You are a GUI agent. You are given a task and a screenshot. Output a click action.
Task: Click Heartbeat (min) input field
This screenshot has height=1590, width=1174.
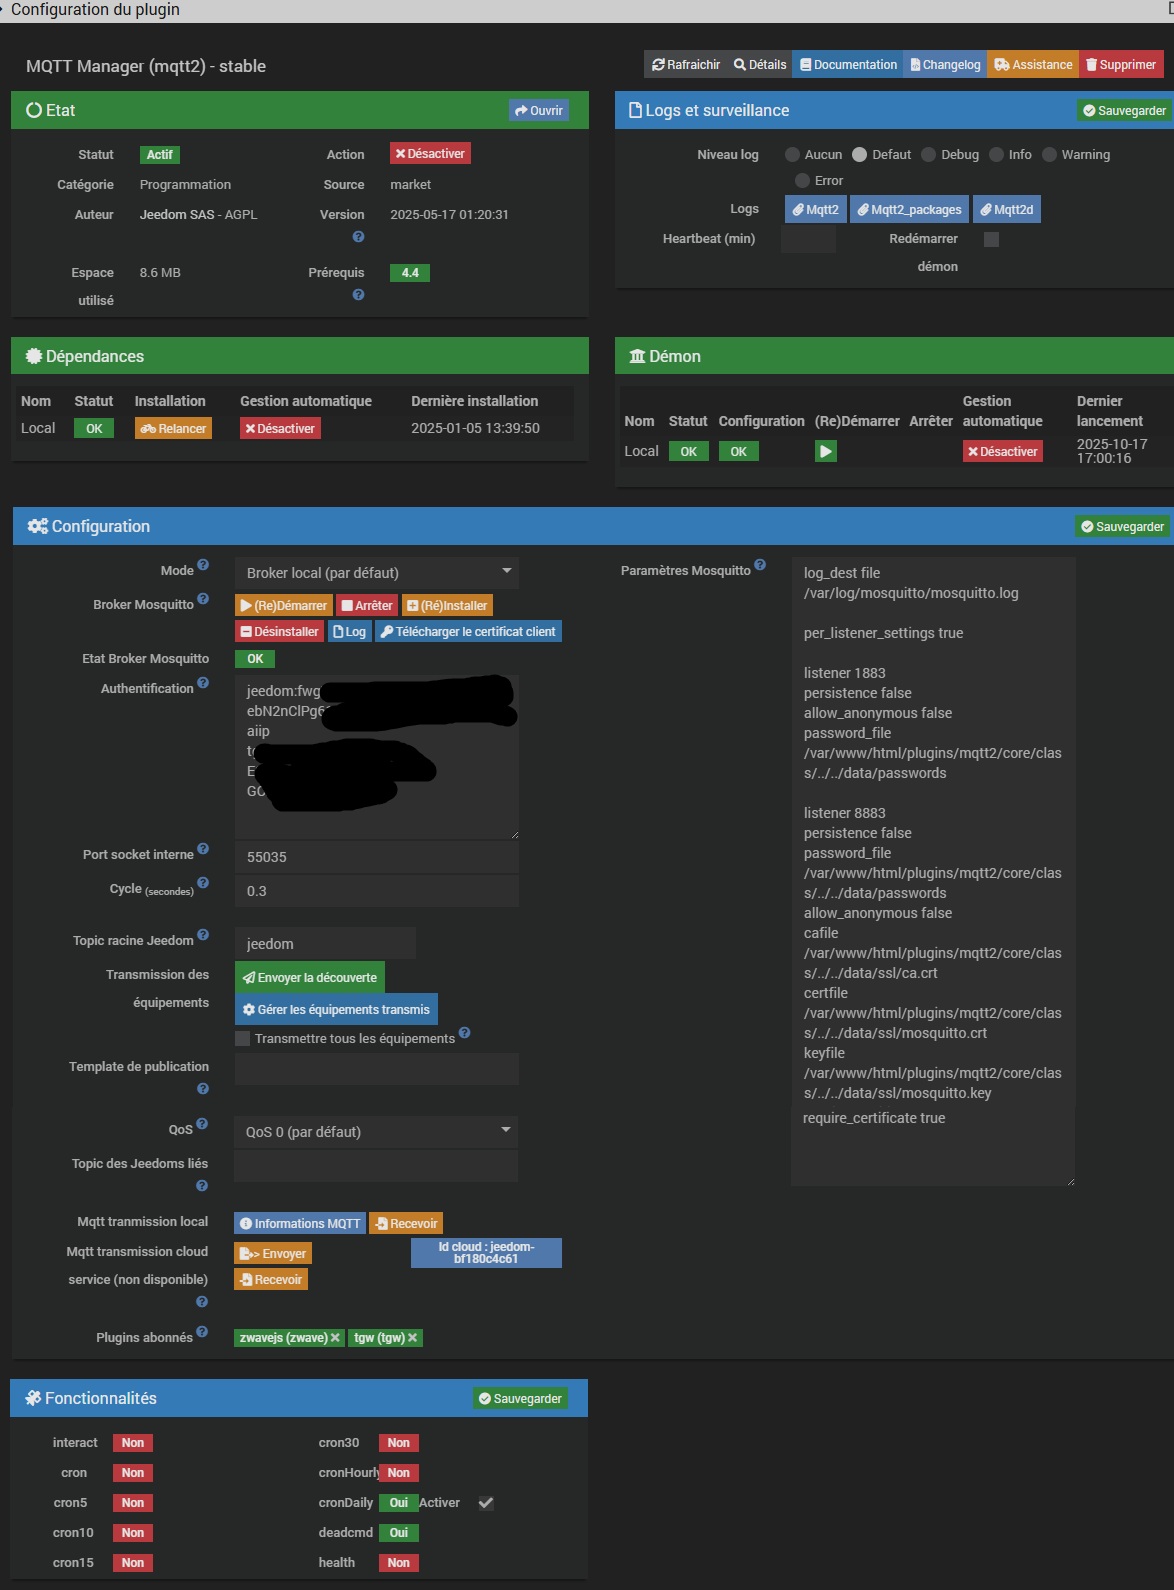pos(808,239)
